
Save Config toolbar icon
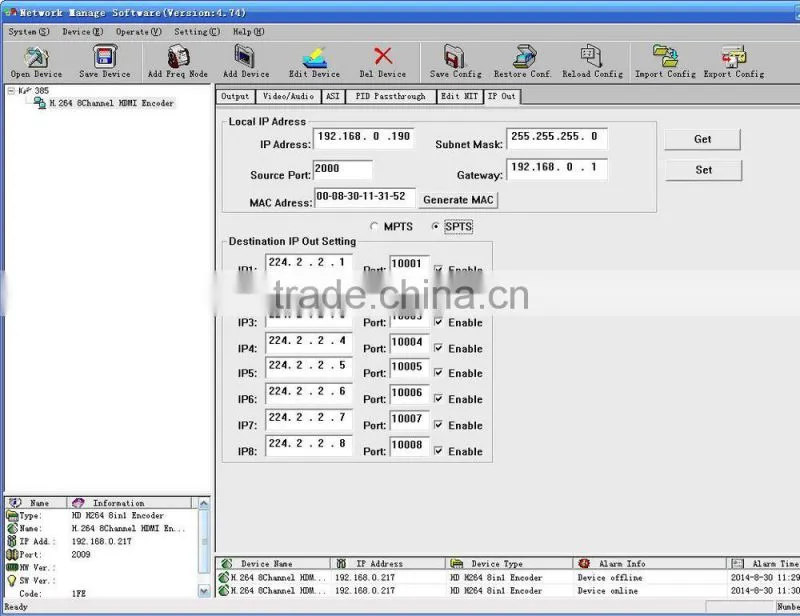point(456,62)
